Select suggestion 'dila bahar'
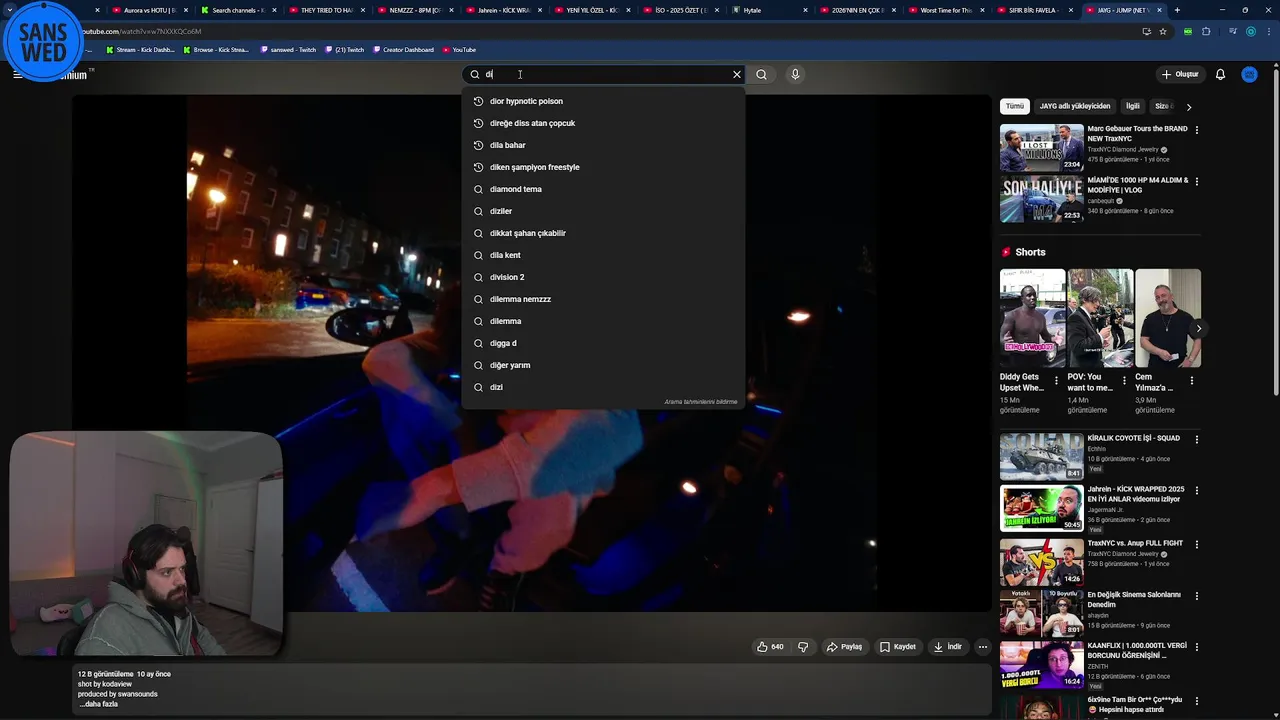Image resolution: width=1280 pixels, height=720 pixels. [603, 145]
